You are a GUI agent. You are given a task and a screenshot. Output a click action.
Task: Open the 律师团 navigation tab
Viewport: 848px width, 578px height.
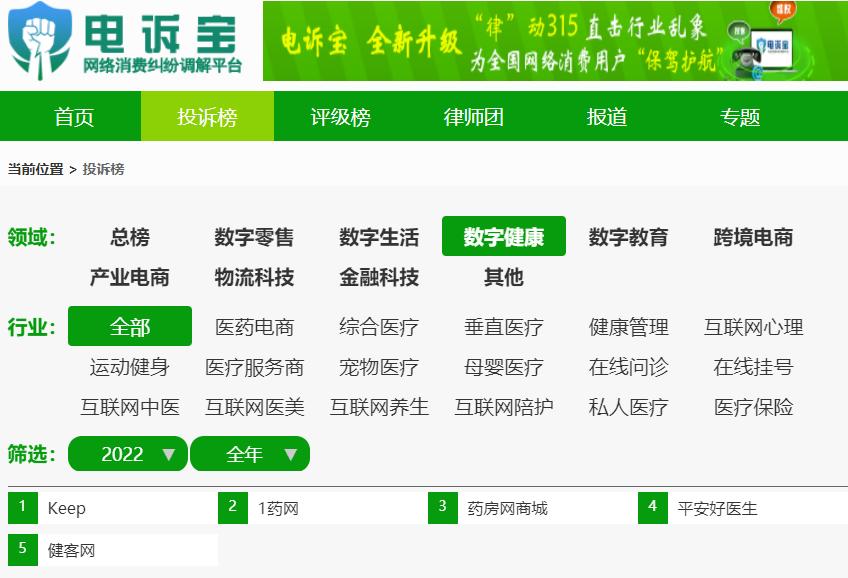(x=473, y=117)
